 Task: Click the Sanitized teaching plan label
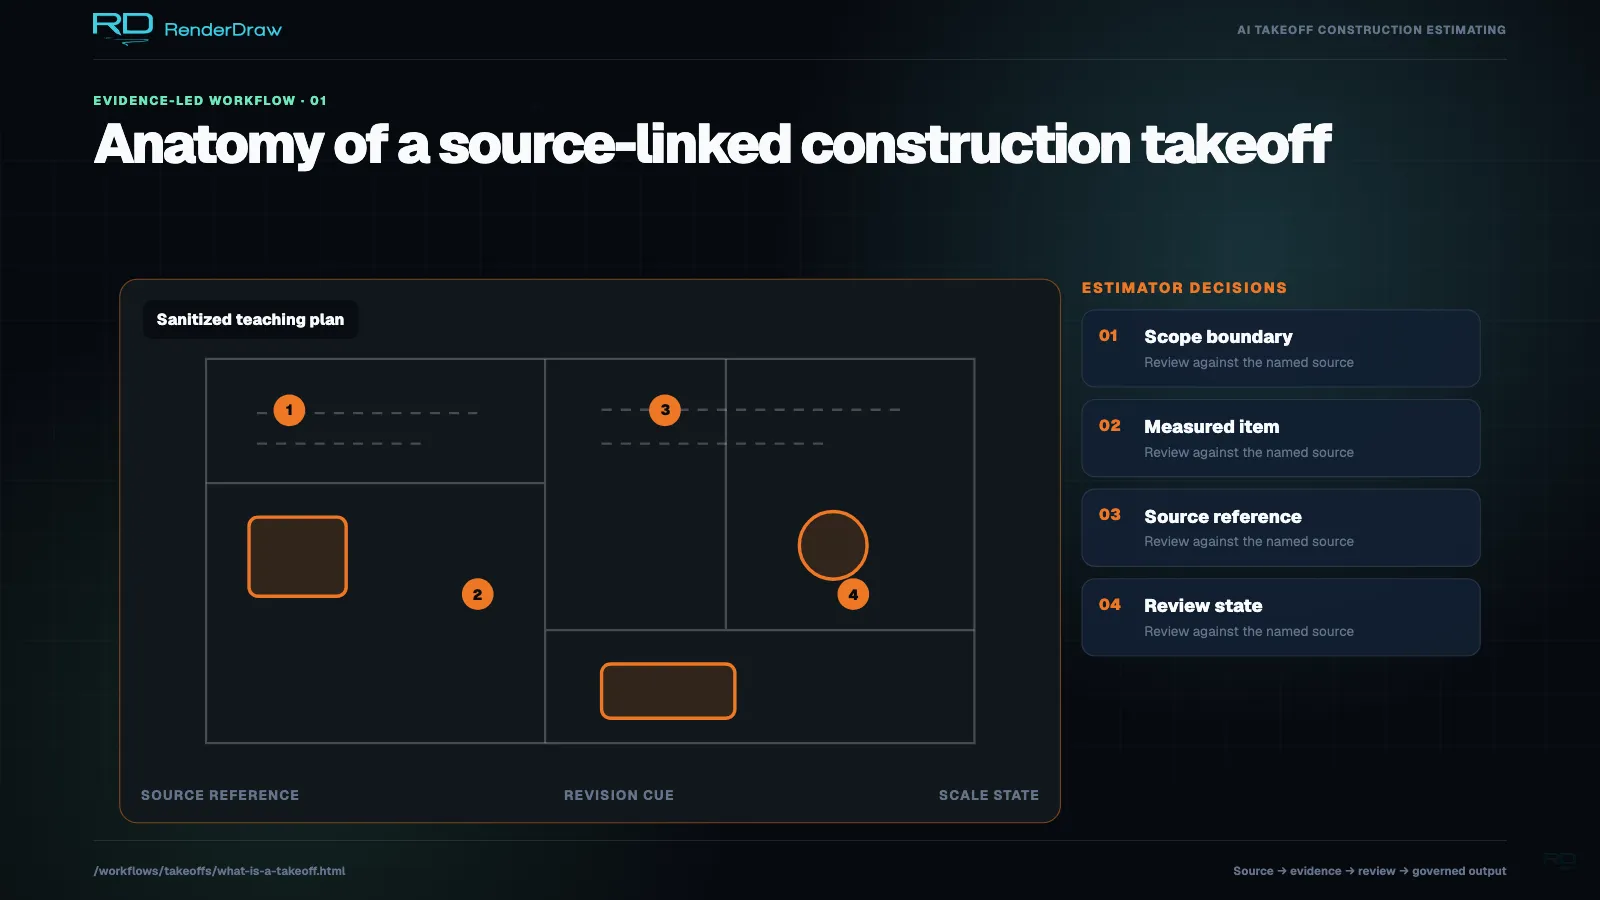pos(250,320)
